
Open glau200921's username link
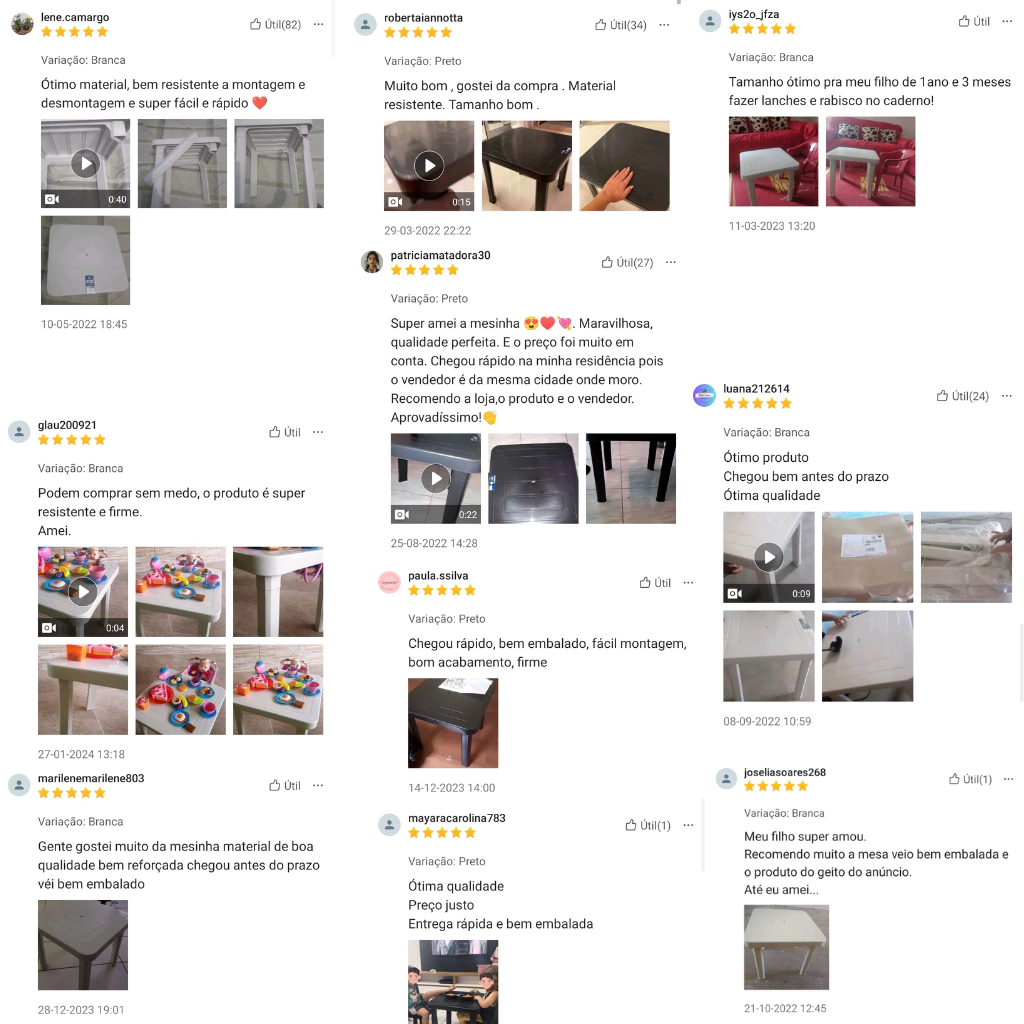coord(67,425)
